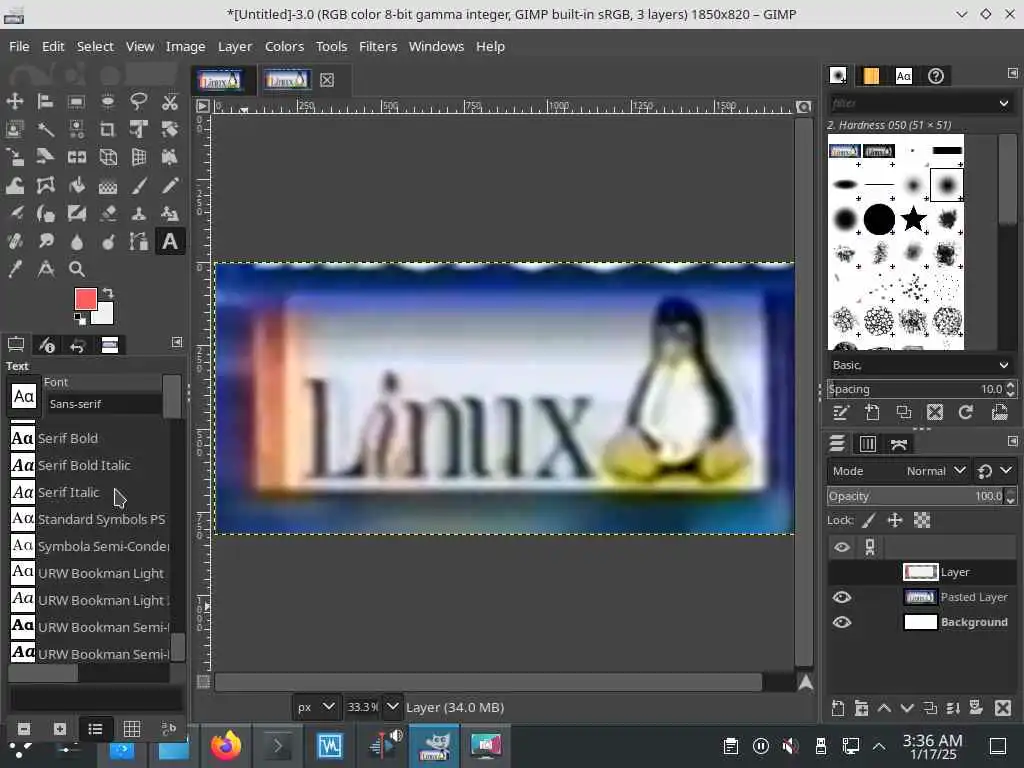Select the Text tool

coord(170,242)
